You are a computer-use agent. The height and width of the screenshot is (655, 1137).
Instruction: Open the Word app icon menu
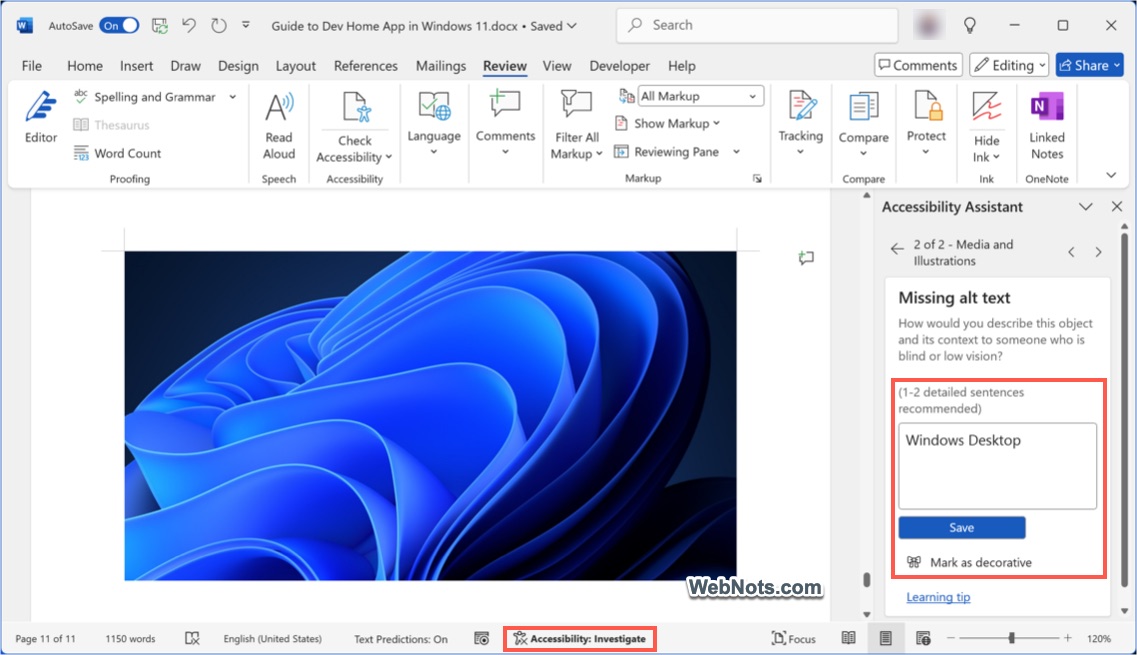tap(25, 25)
